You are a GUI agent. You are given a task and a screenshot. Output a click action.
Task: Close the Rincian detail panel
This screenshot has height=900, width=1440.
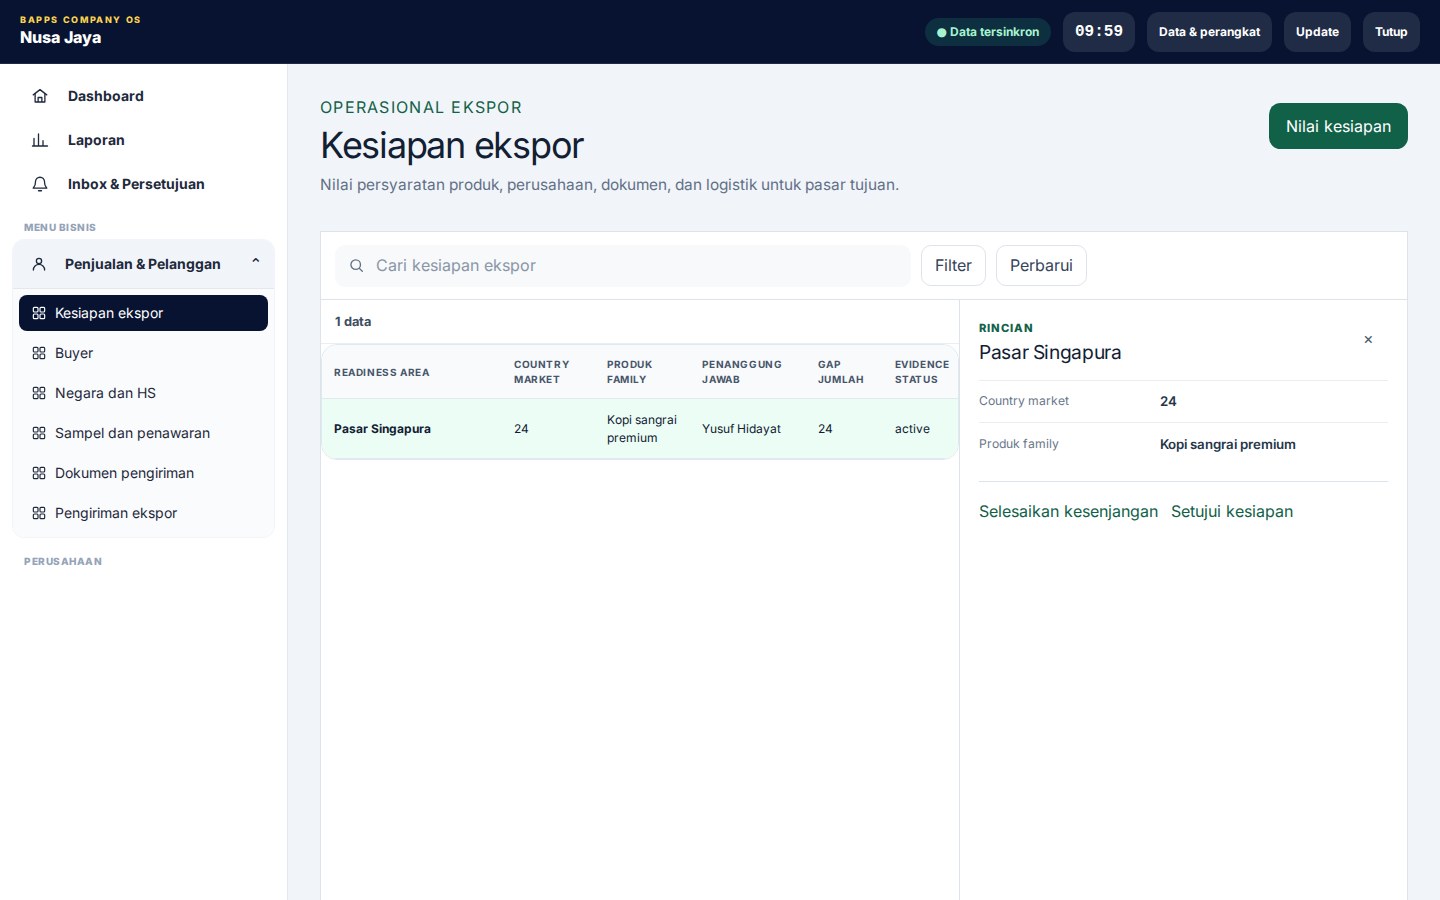click(x=1368, y=340)
